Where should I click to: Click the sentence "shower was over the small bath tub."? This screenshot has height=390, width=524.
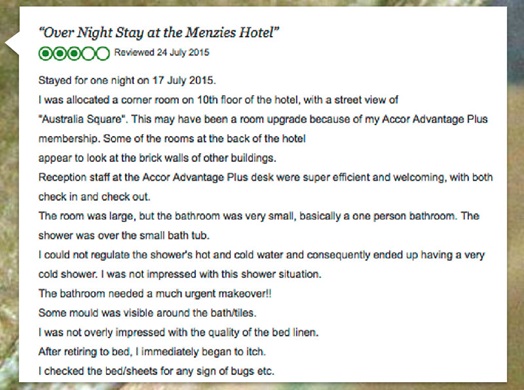pyautogui.click(x=124, y=235)
